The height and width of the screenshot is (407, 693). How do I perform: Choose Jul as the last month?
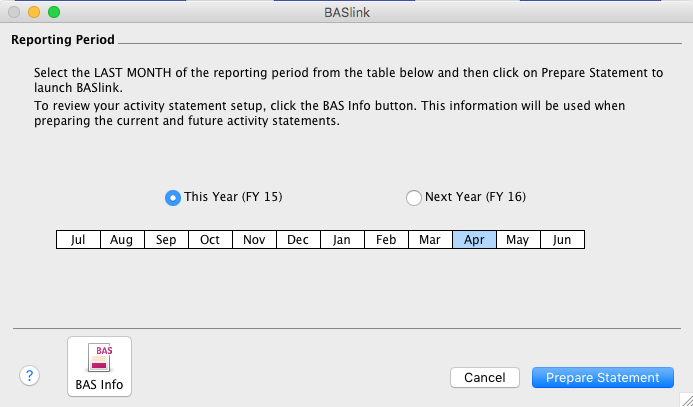coord(78,240)
